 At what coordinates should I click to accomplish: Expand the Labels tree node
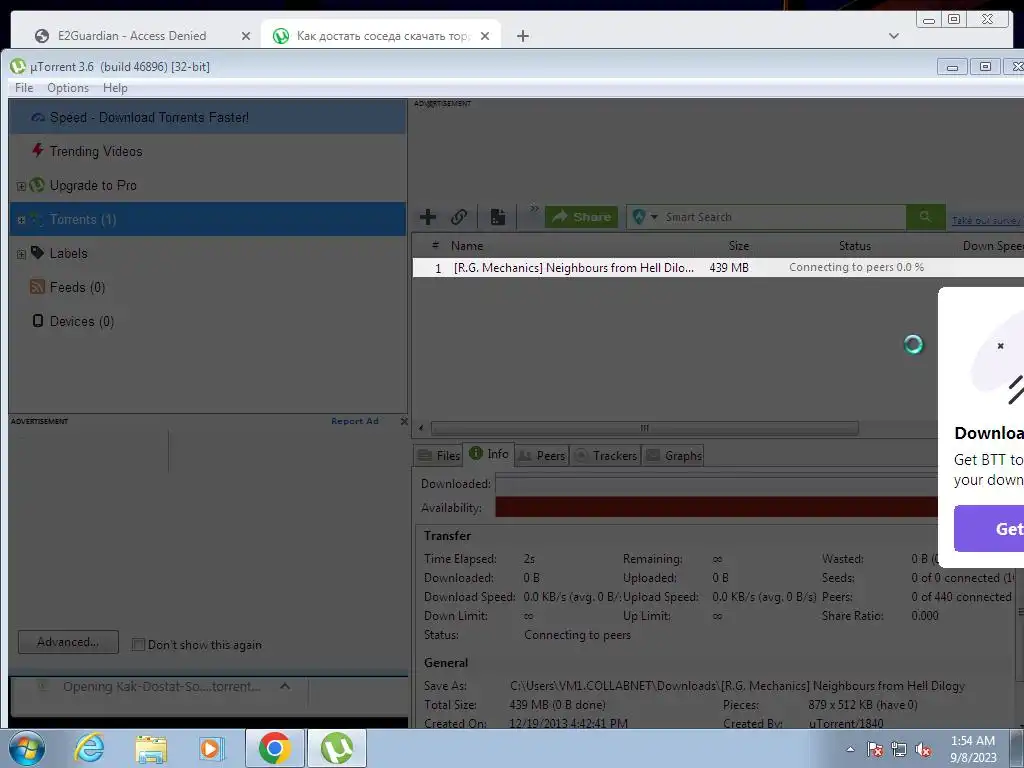click(22, 254)
